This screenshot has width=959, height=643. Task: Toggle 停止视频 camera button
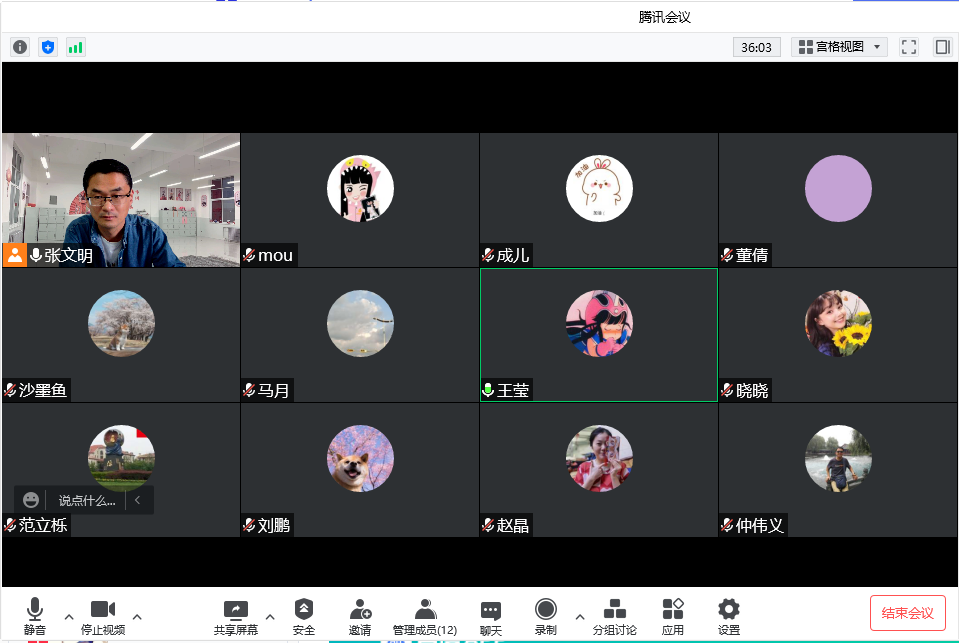pyautogui.click(x=103, y=616)
